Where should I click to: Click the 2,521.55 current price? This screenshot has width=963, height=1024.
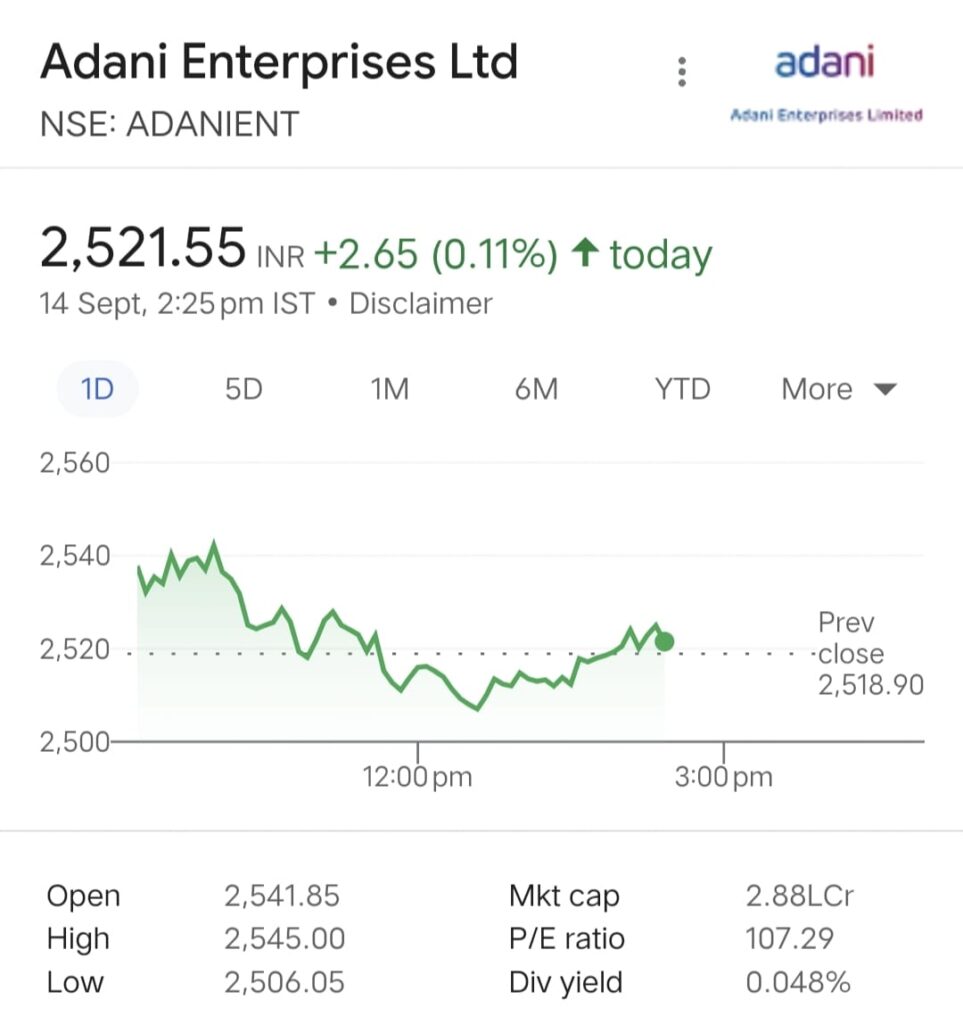tap(143, 248)
